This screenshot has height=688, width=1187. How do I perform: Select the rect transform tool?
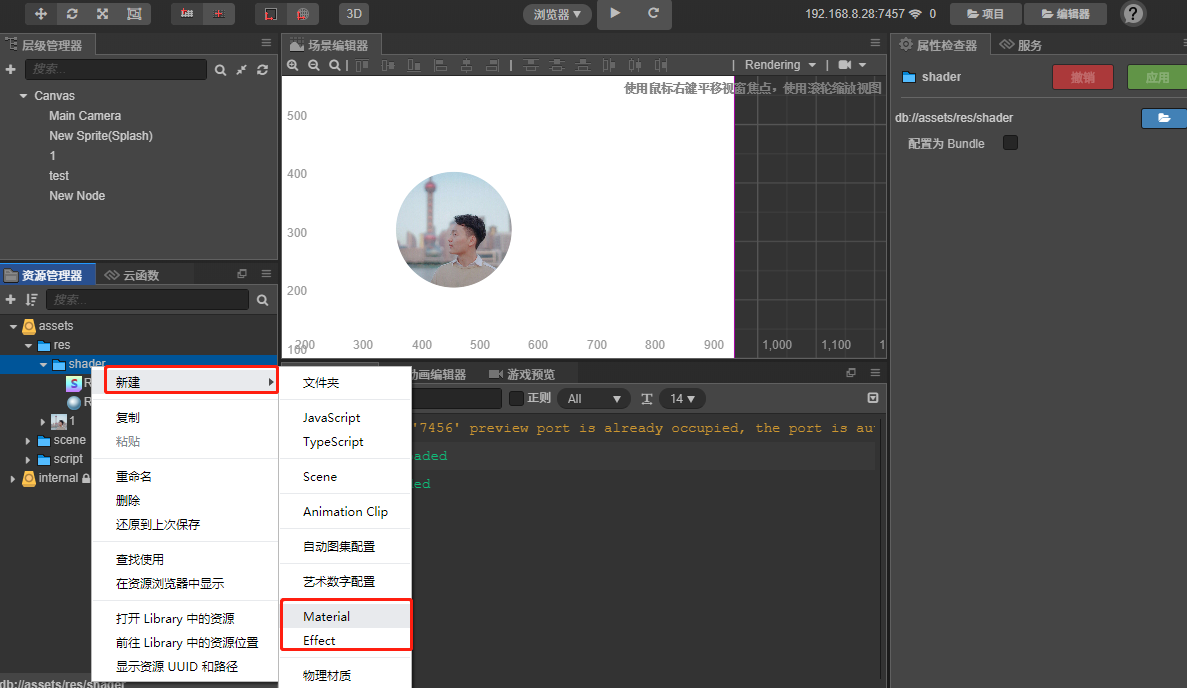[x=134, y=14]
